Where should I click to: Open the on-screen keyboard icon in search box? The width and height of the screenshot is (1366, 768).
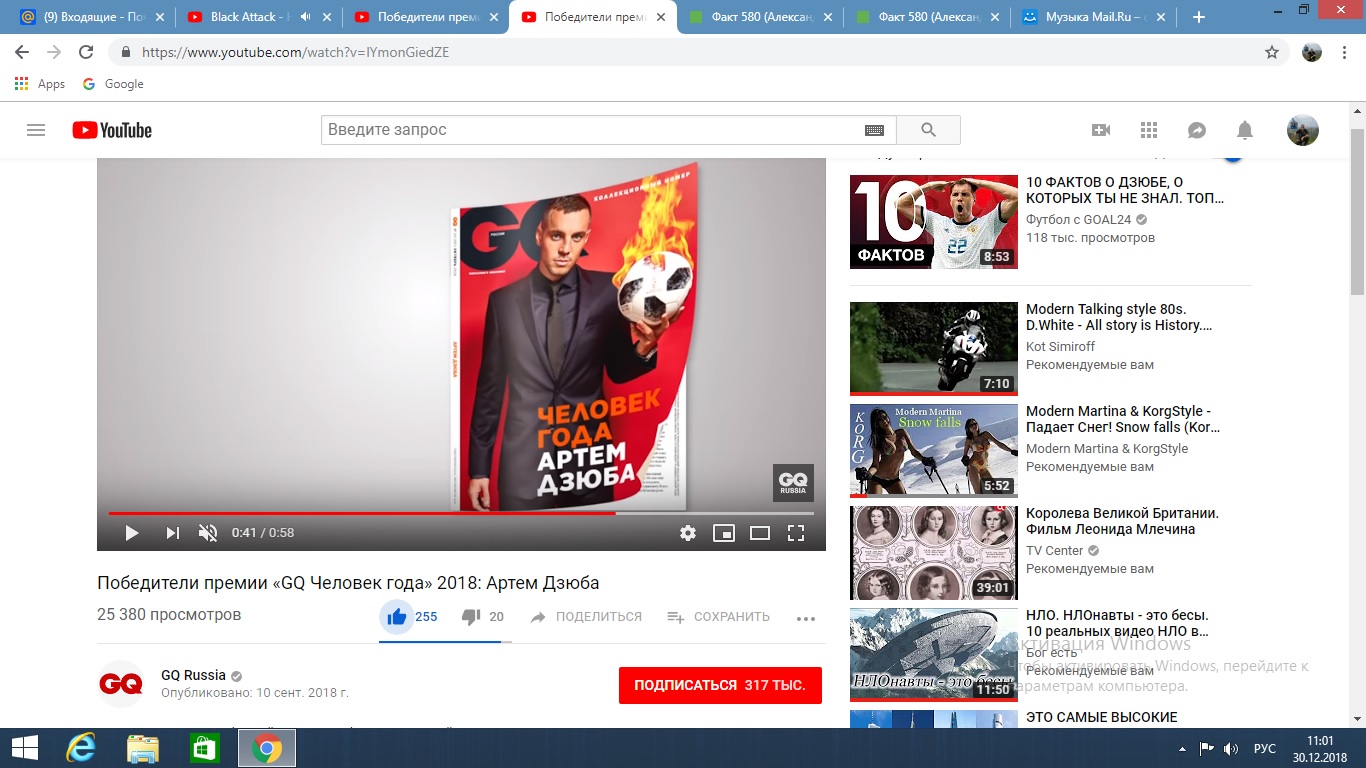(x=874, y=130)
